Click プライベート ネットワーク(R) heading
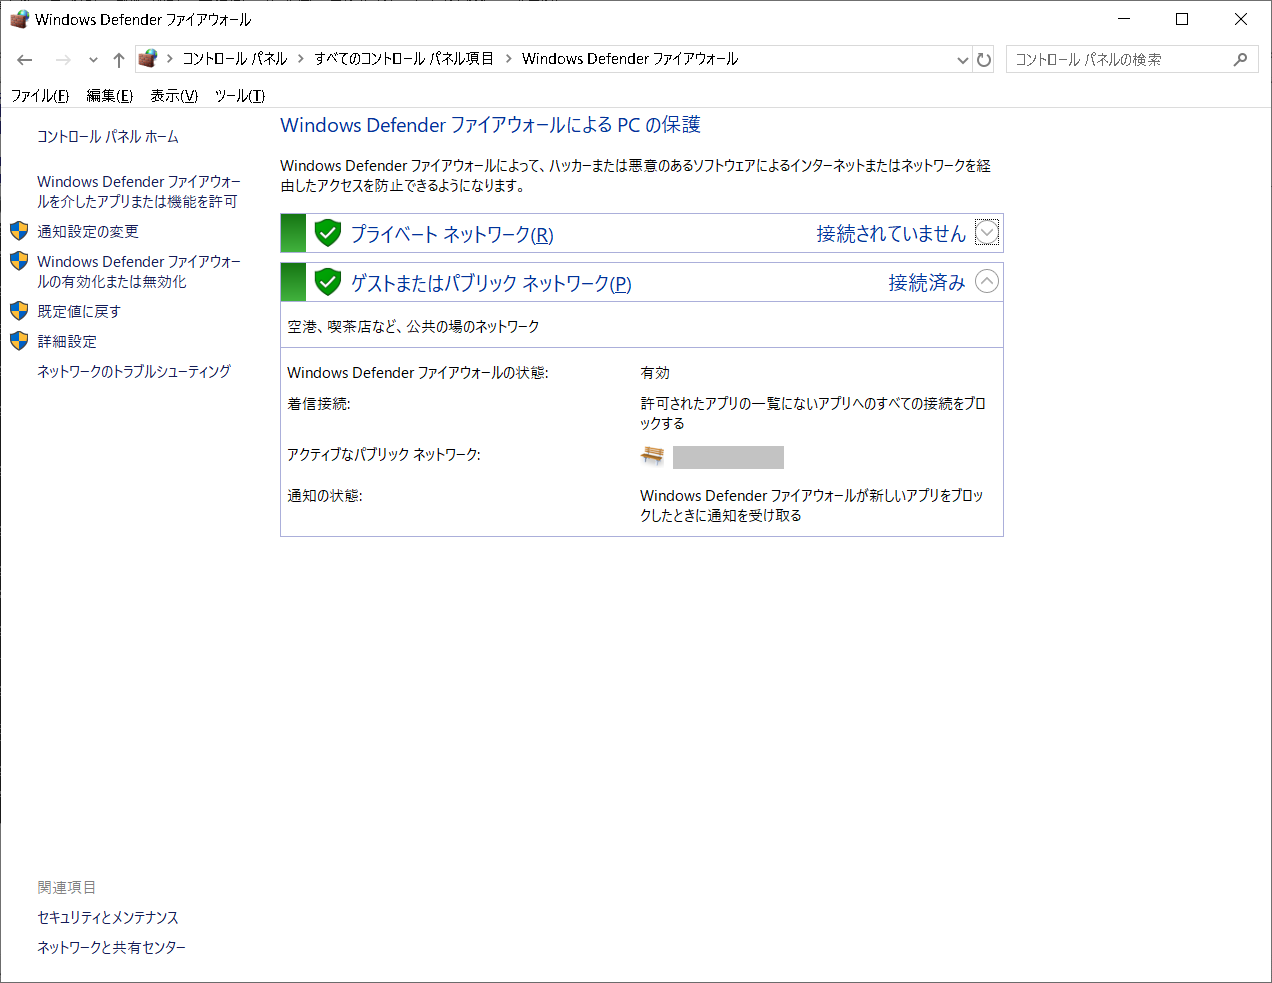Viewport: 1272px width, 983px height. coord(452,234)
